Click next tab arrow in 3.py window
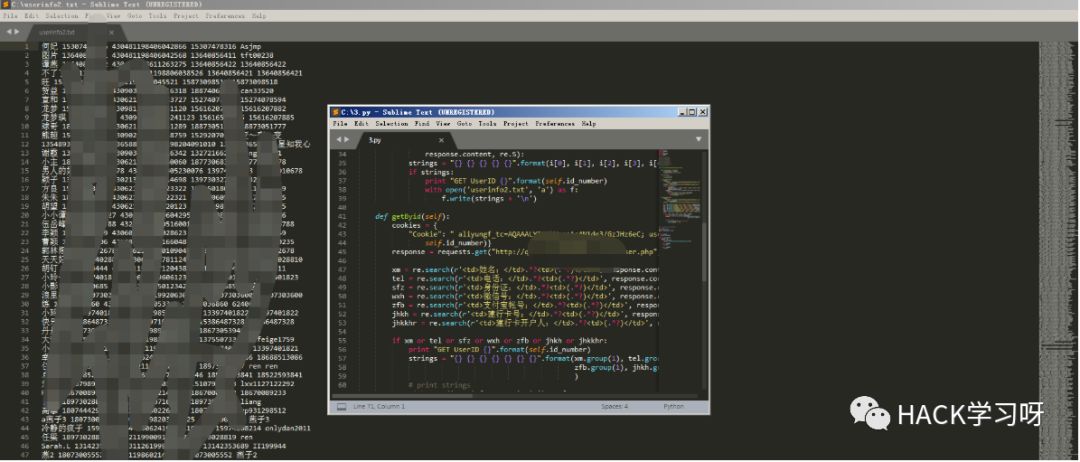The image size is (1080, 462). coord(347,140)
